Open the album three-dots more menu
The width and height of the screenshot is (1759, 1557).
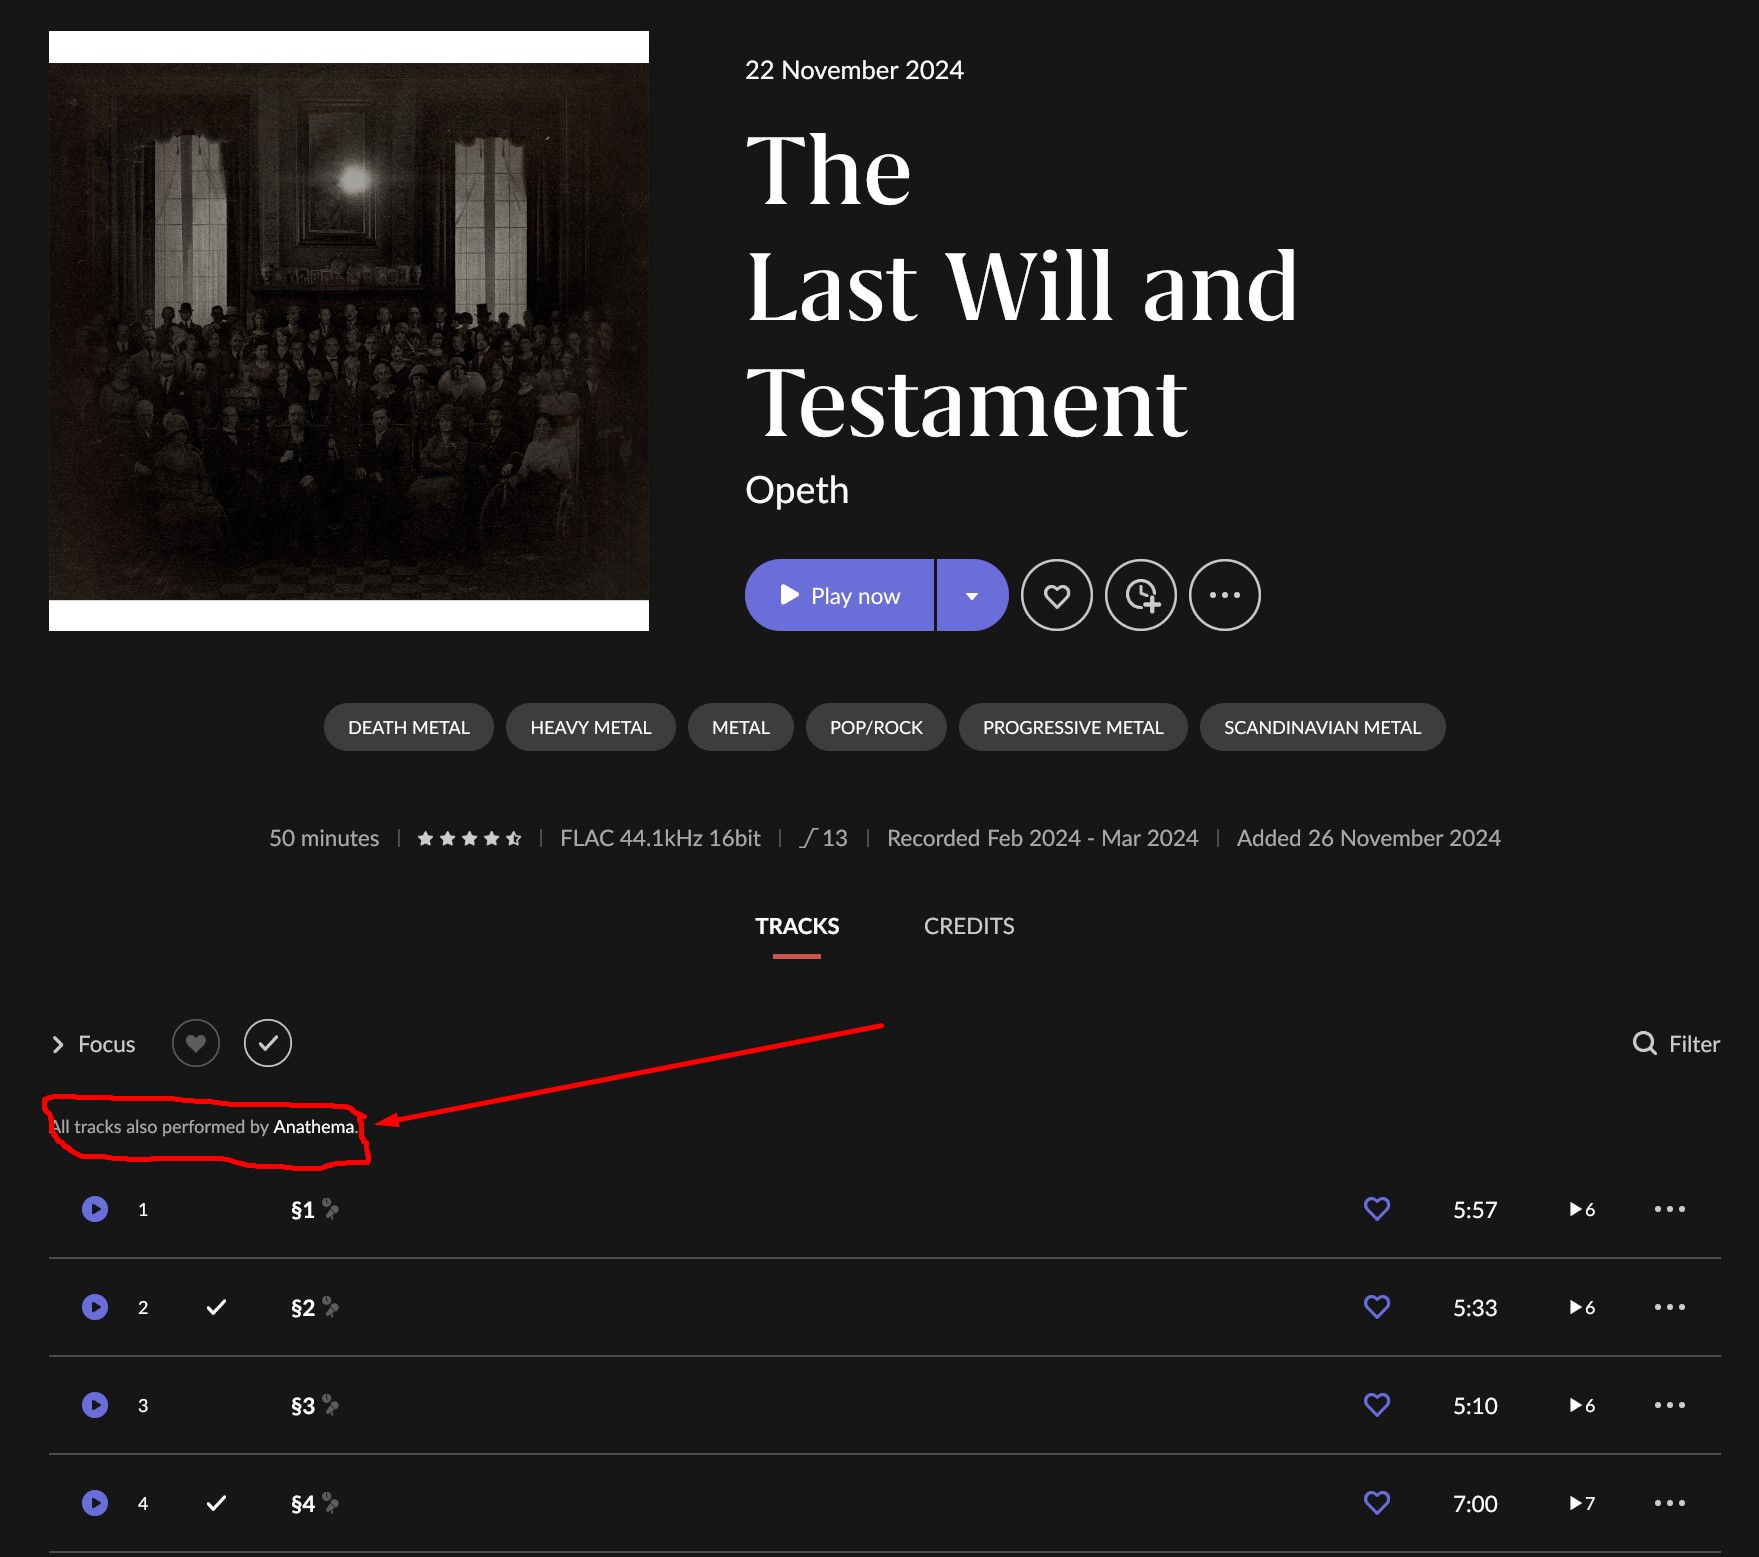pos(1224,595)
